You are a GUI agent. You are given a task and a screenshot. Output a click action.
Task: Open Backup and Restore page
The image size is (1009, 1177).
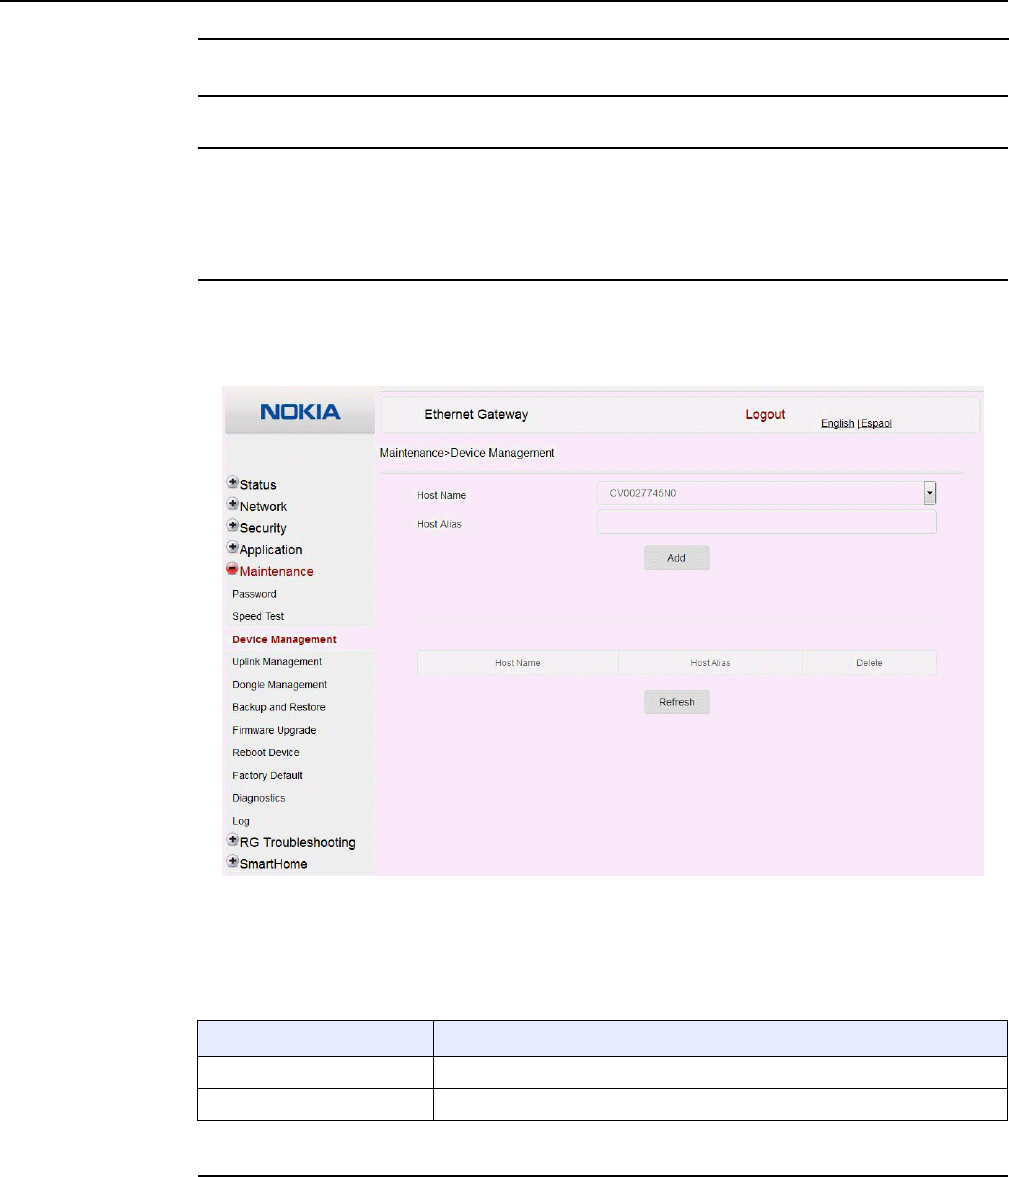pyautogui.click(x=279, y=708)
